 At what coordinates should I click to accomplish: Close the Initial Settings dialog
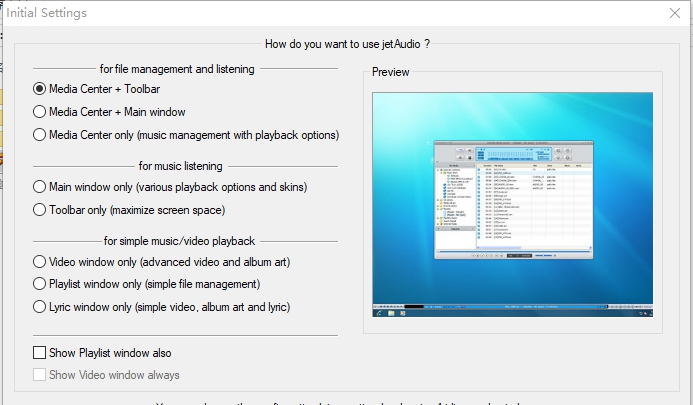(675, 13)
